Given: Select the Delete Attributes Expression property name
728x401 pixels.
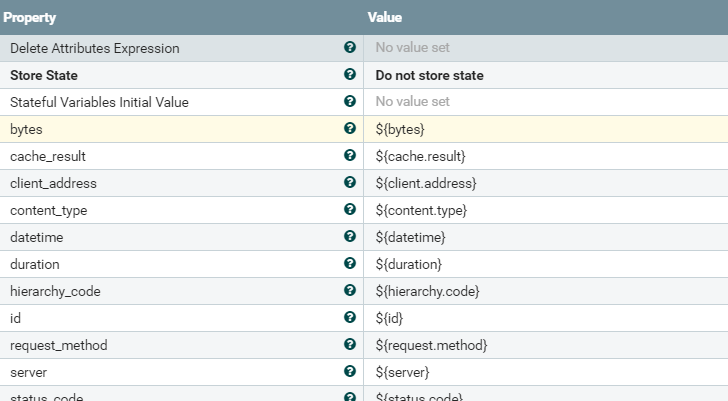Looking at the screenshot, I should (x=95, y=48).
